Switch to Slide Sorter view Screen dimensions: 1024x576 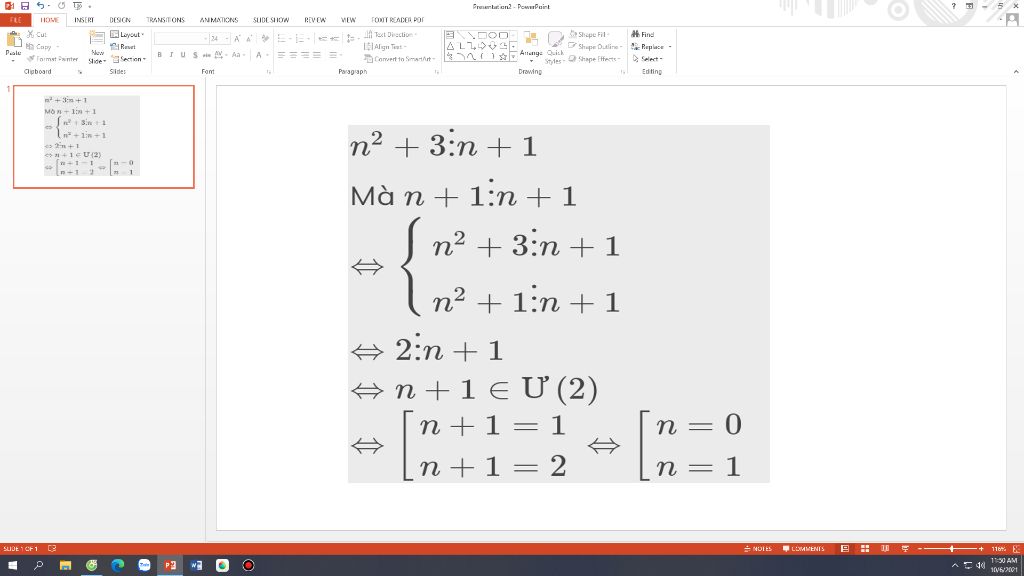865,549
